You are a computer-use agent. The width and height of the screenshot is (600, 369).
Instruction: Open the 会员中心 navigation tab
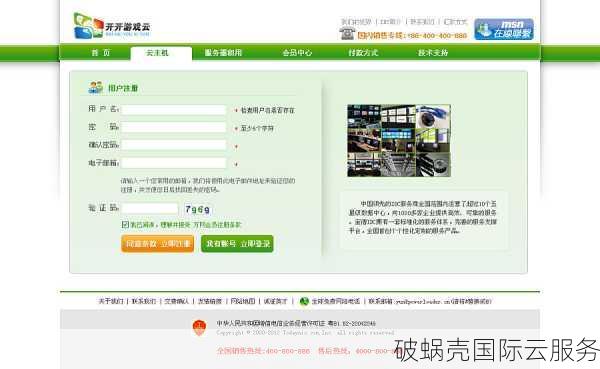(x=297, y=53)
